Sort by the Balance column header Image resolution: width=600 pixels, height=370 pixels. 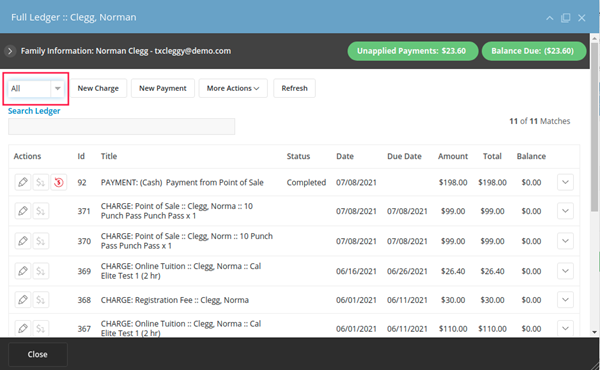tap(531, 156)
